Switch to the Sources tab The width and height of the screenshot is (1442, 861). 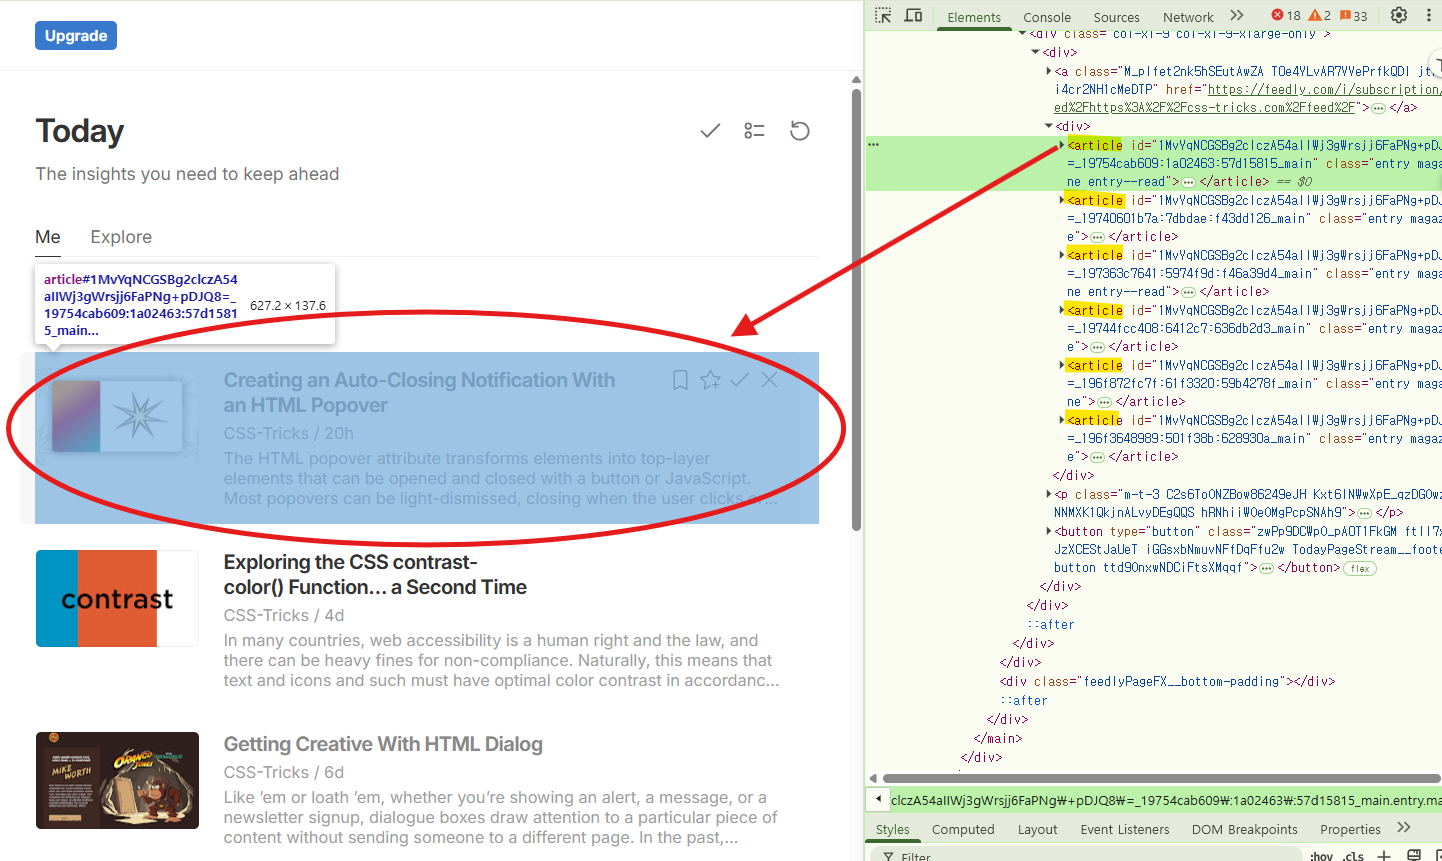(x=1116, y=17)
